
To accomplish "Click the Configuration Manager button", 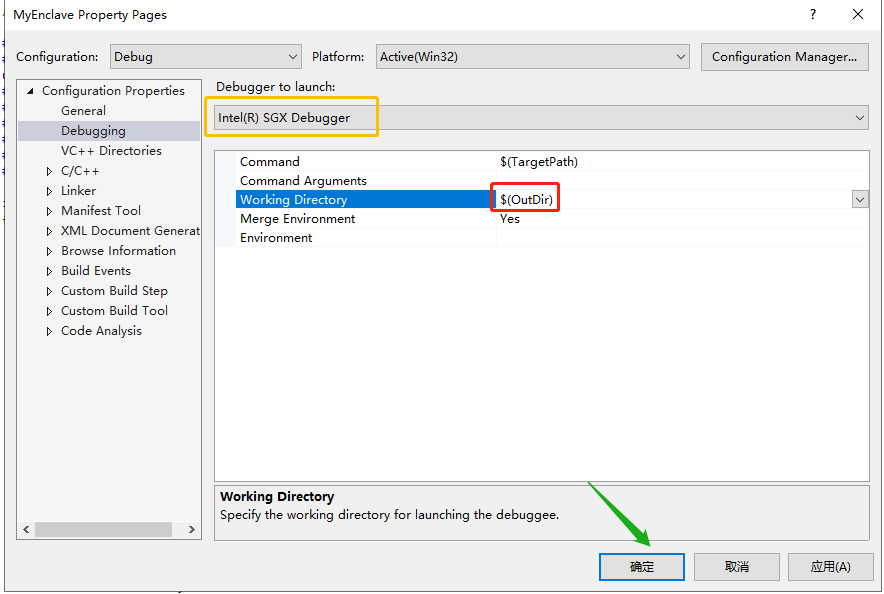I will (784, 56).
